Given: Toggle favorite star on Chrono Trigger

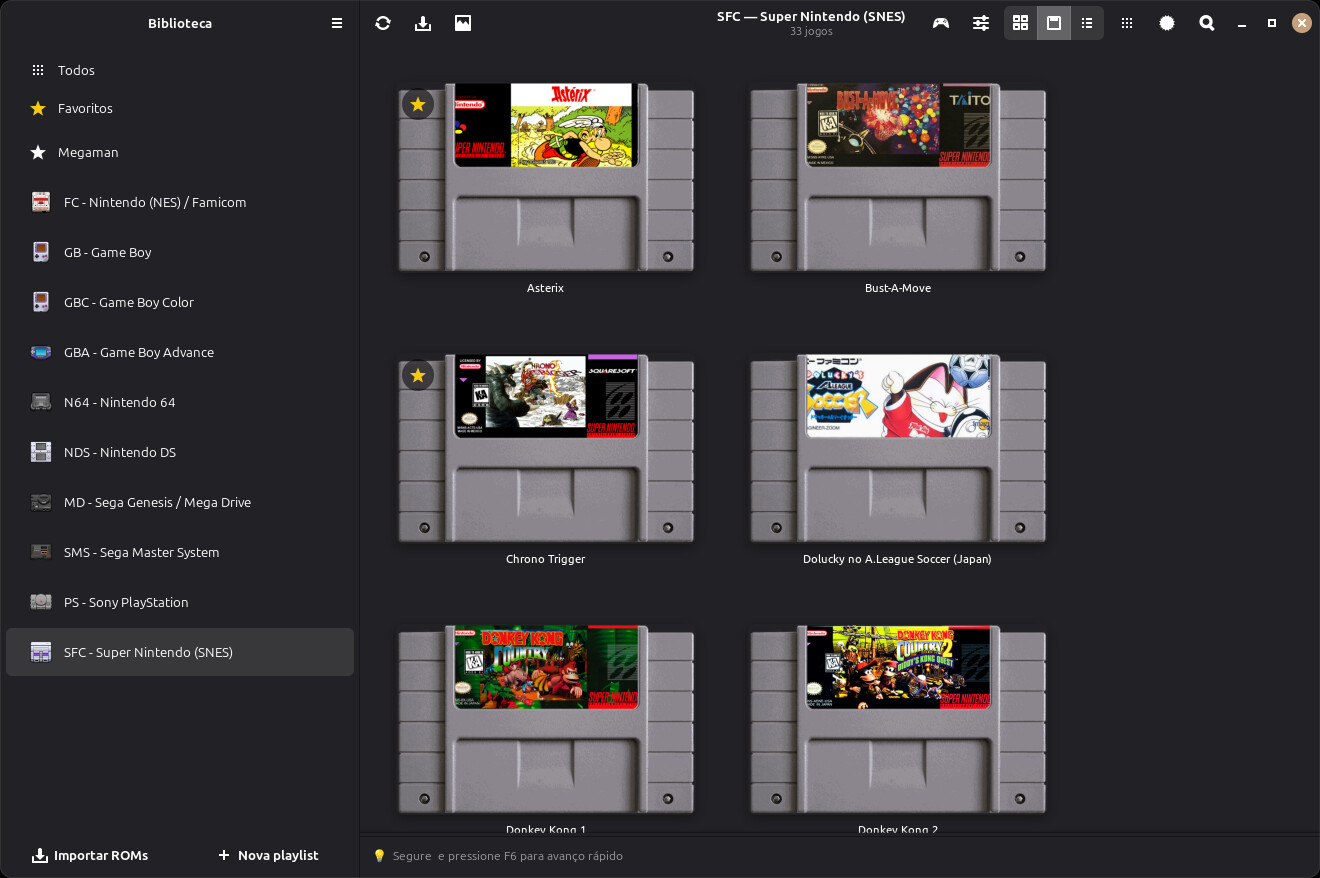Looking at the screenshot, I should click(418, 375).
